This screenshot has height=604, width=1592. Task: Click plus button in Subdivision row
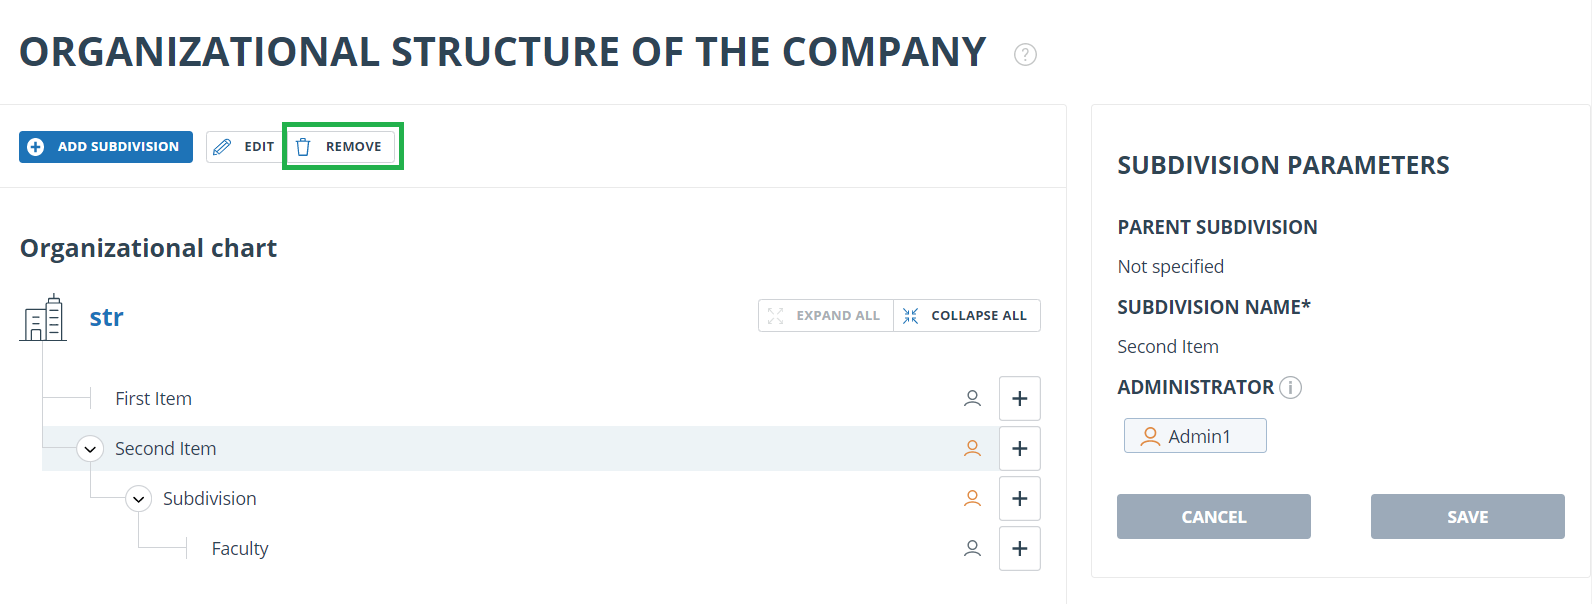tap(1020, 498)
